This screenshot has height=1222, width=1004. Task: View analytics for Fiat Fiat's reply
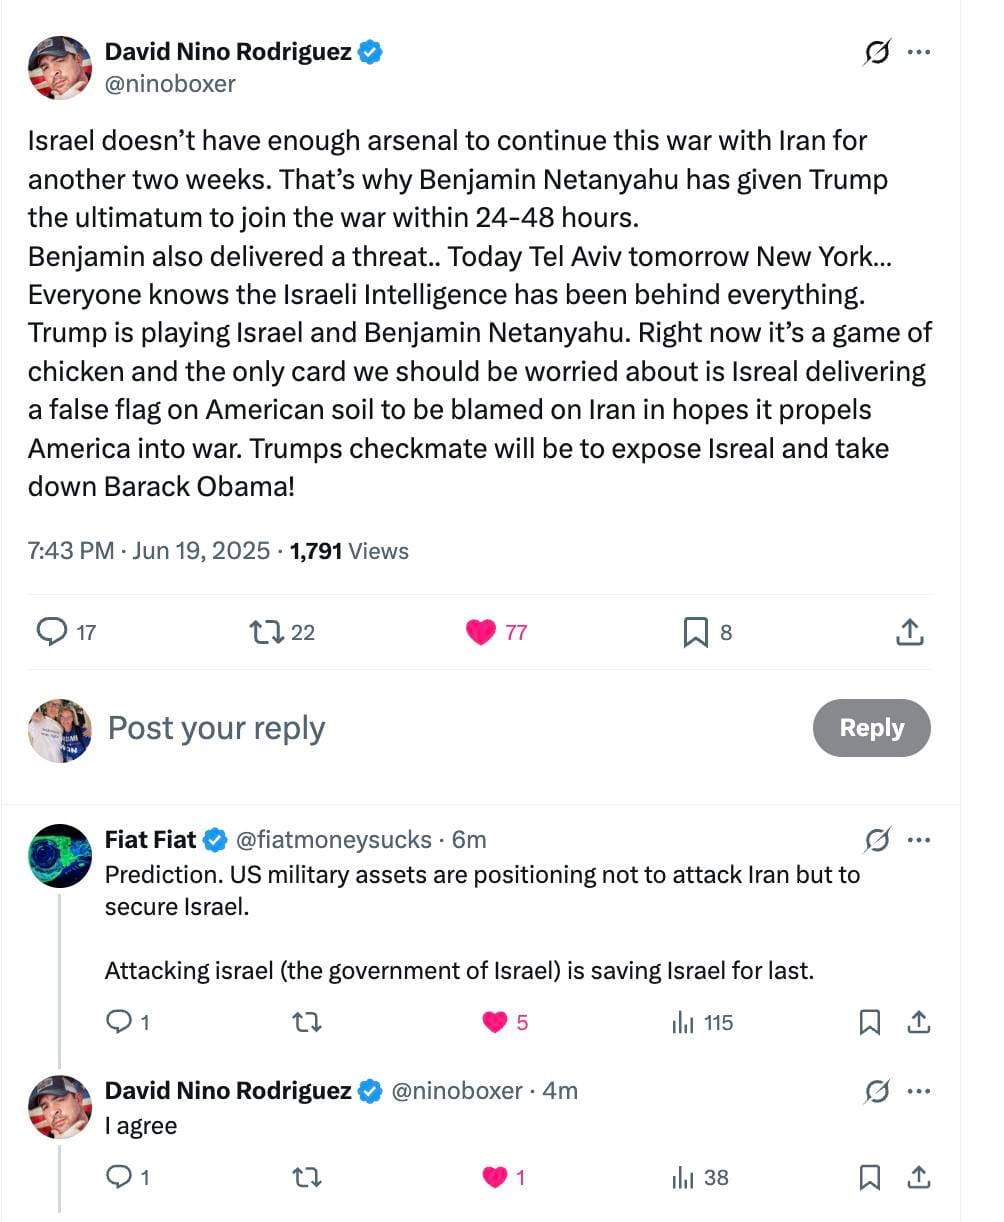(x=684, y=1022)
